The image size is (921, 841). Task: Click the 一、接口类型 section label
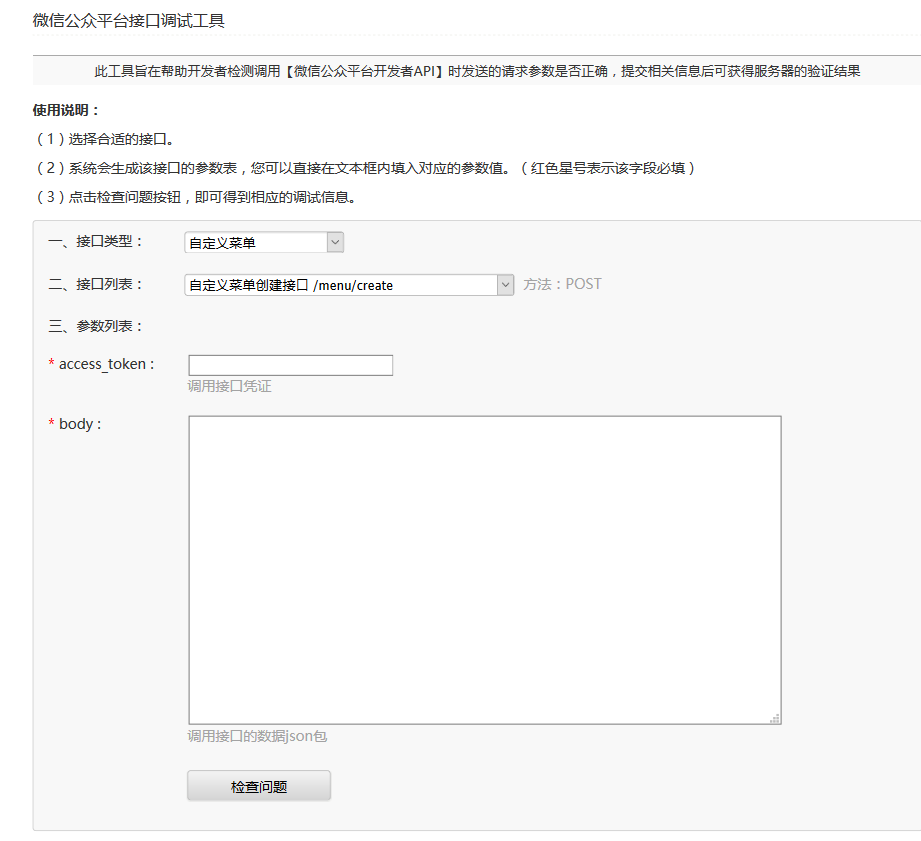tap(96, 242)
